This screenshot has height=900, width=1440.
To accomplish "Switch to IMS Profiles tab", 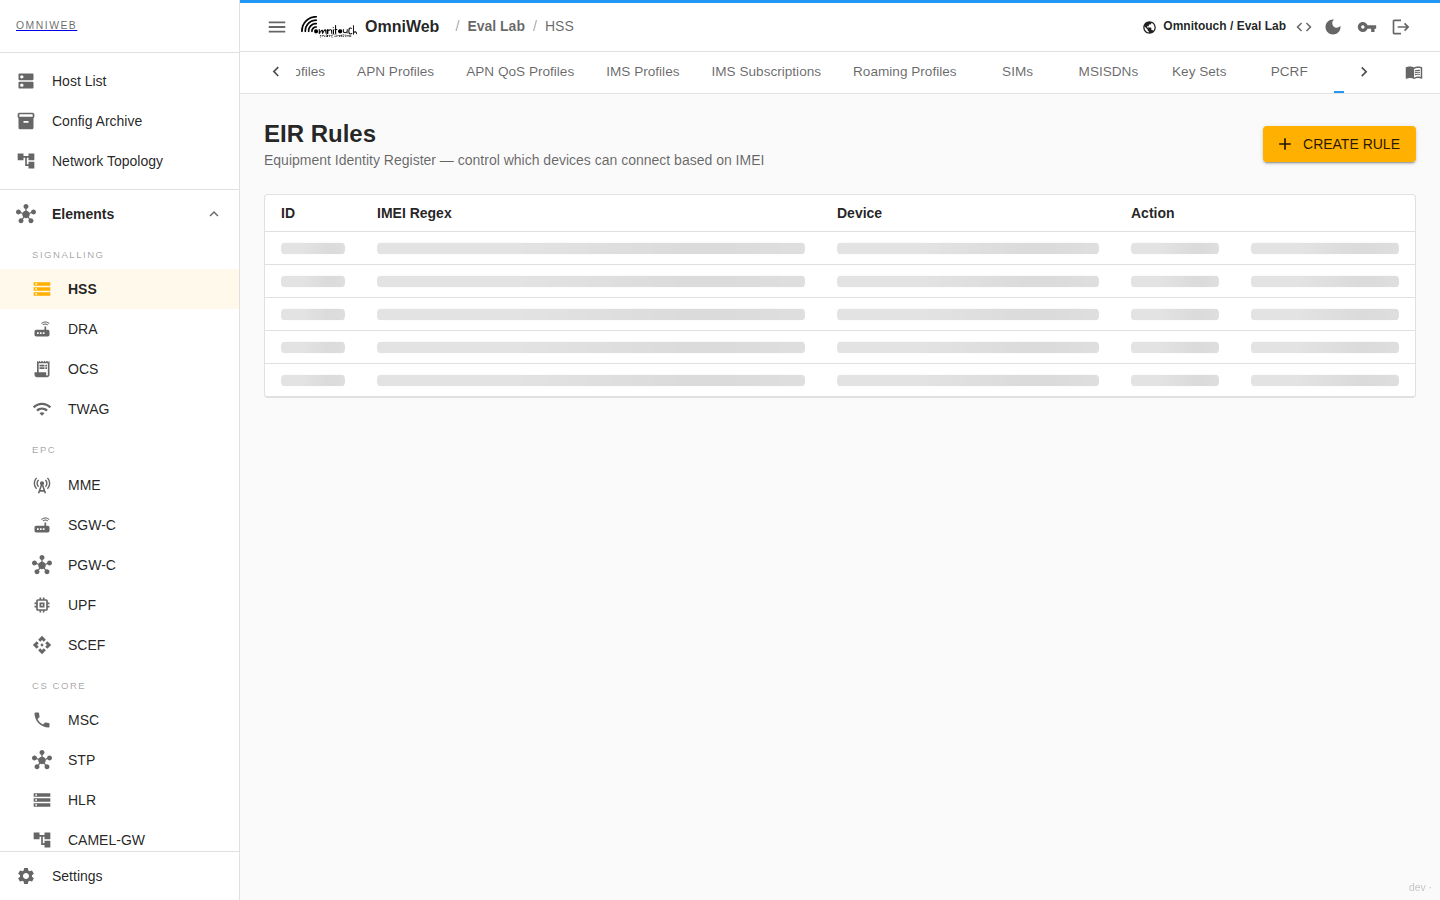I will click(643, 72).
